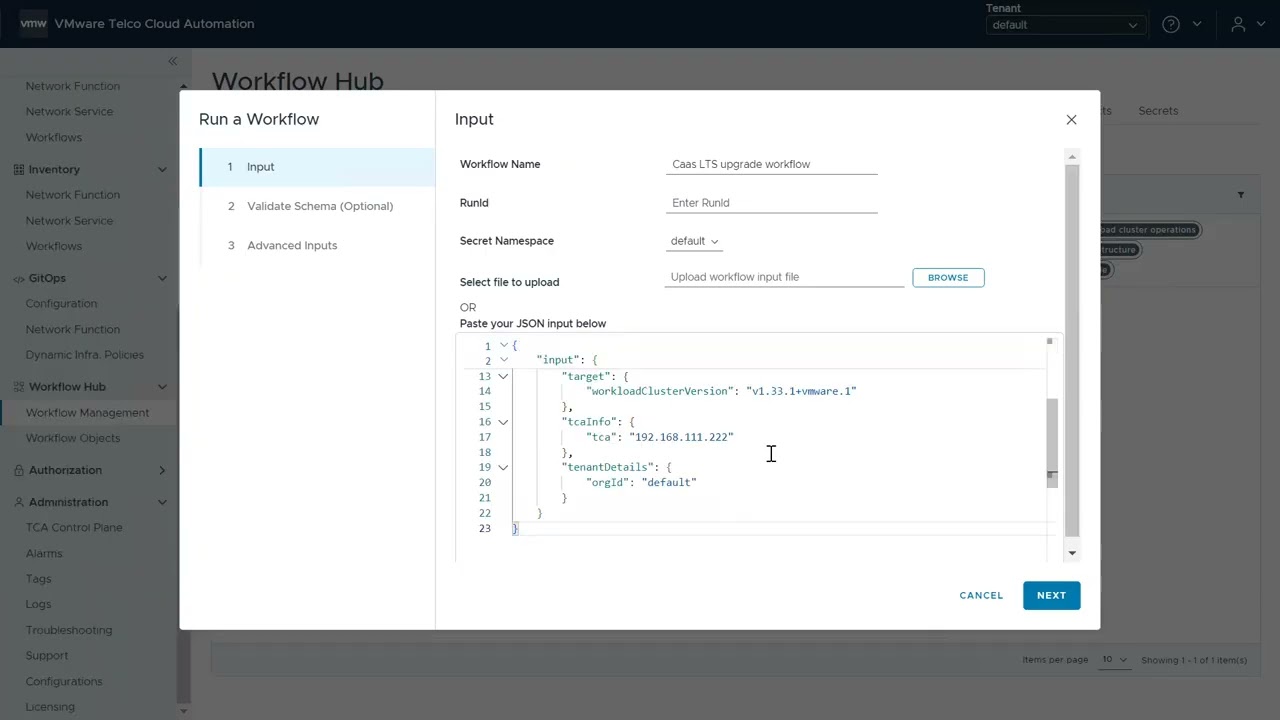Click the NEXT button
The width and height of the screenshot is (1280, 720).
1051,595
